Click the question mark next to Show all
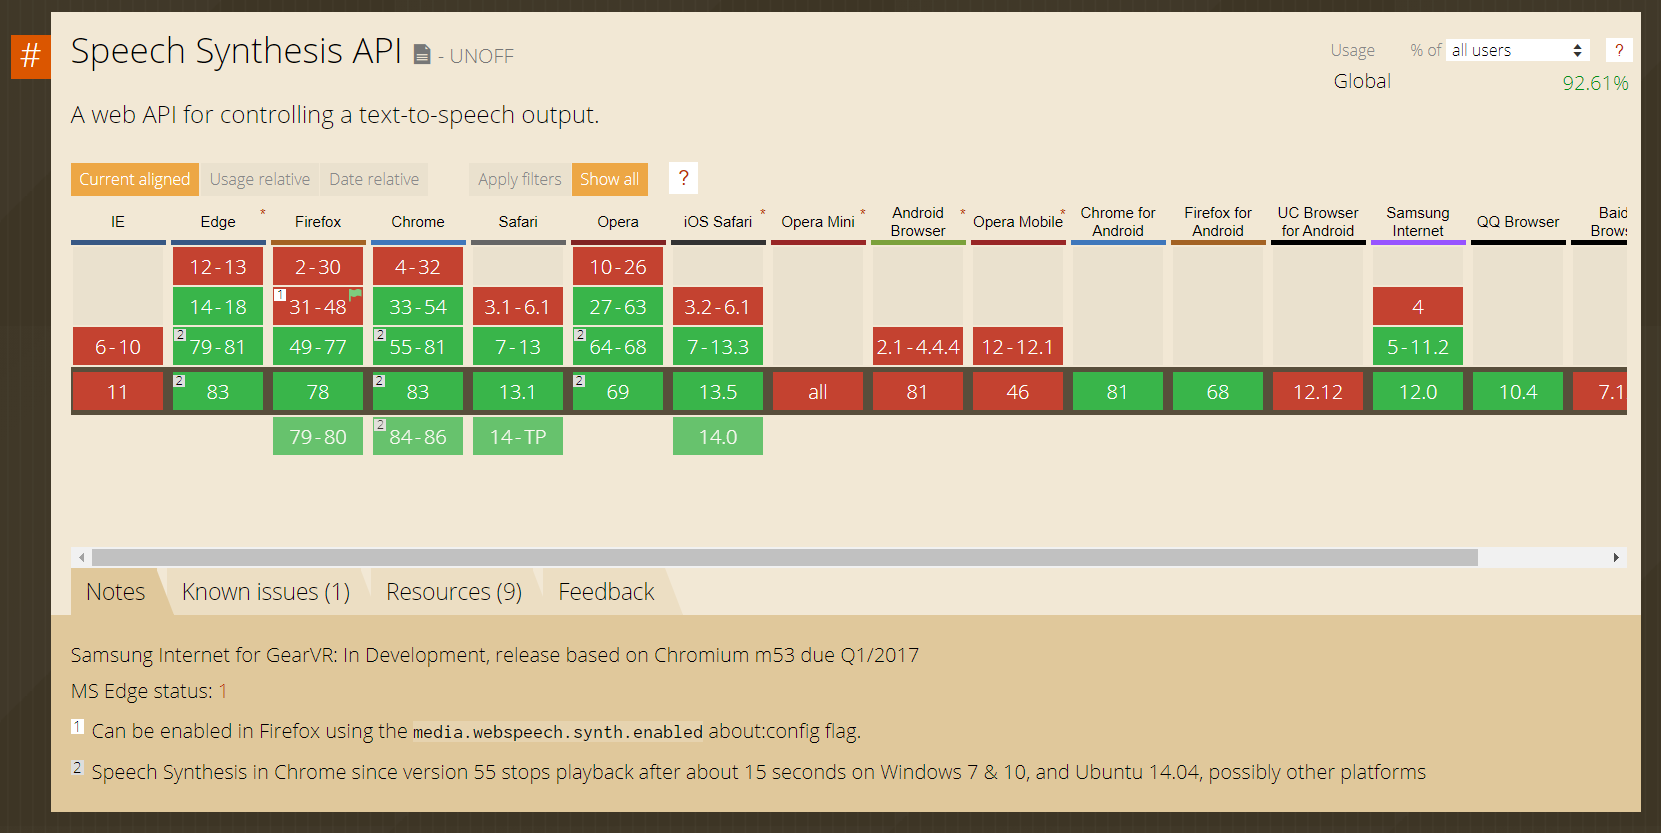Screen dimensions: 1661x833 point(683,178)
